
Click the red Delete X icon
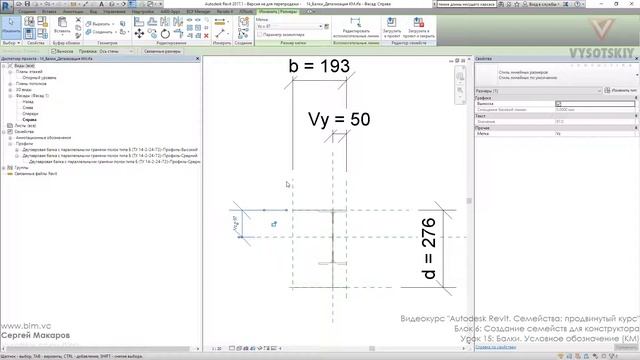[206, 36]
